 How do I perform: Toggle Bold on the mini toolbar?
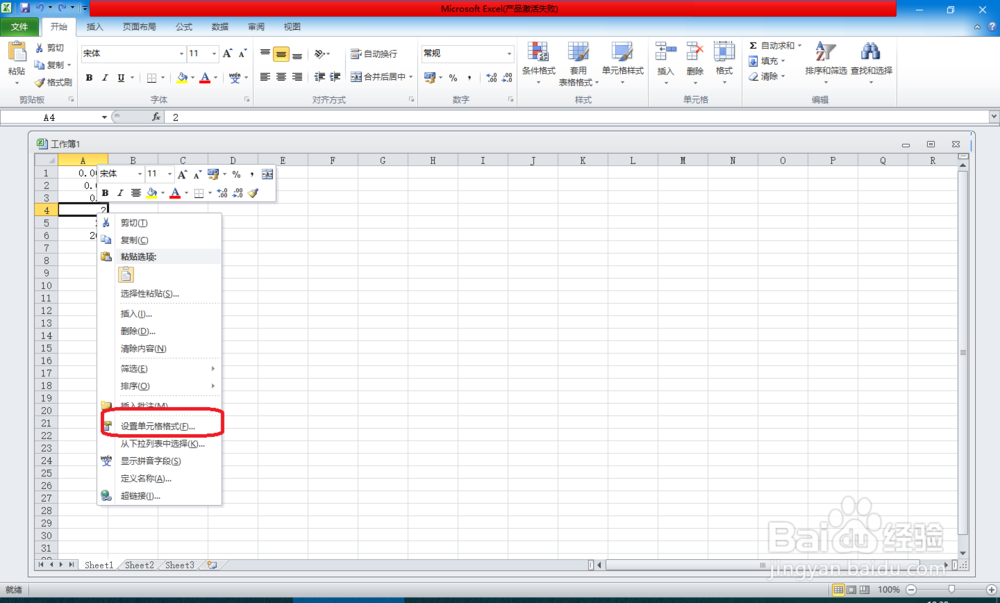[105, 193]
